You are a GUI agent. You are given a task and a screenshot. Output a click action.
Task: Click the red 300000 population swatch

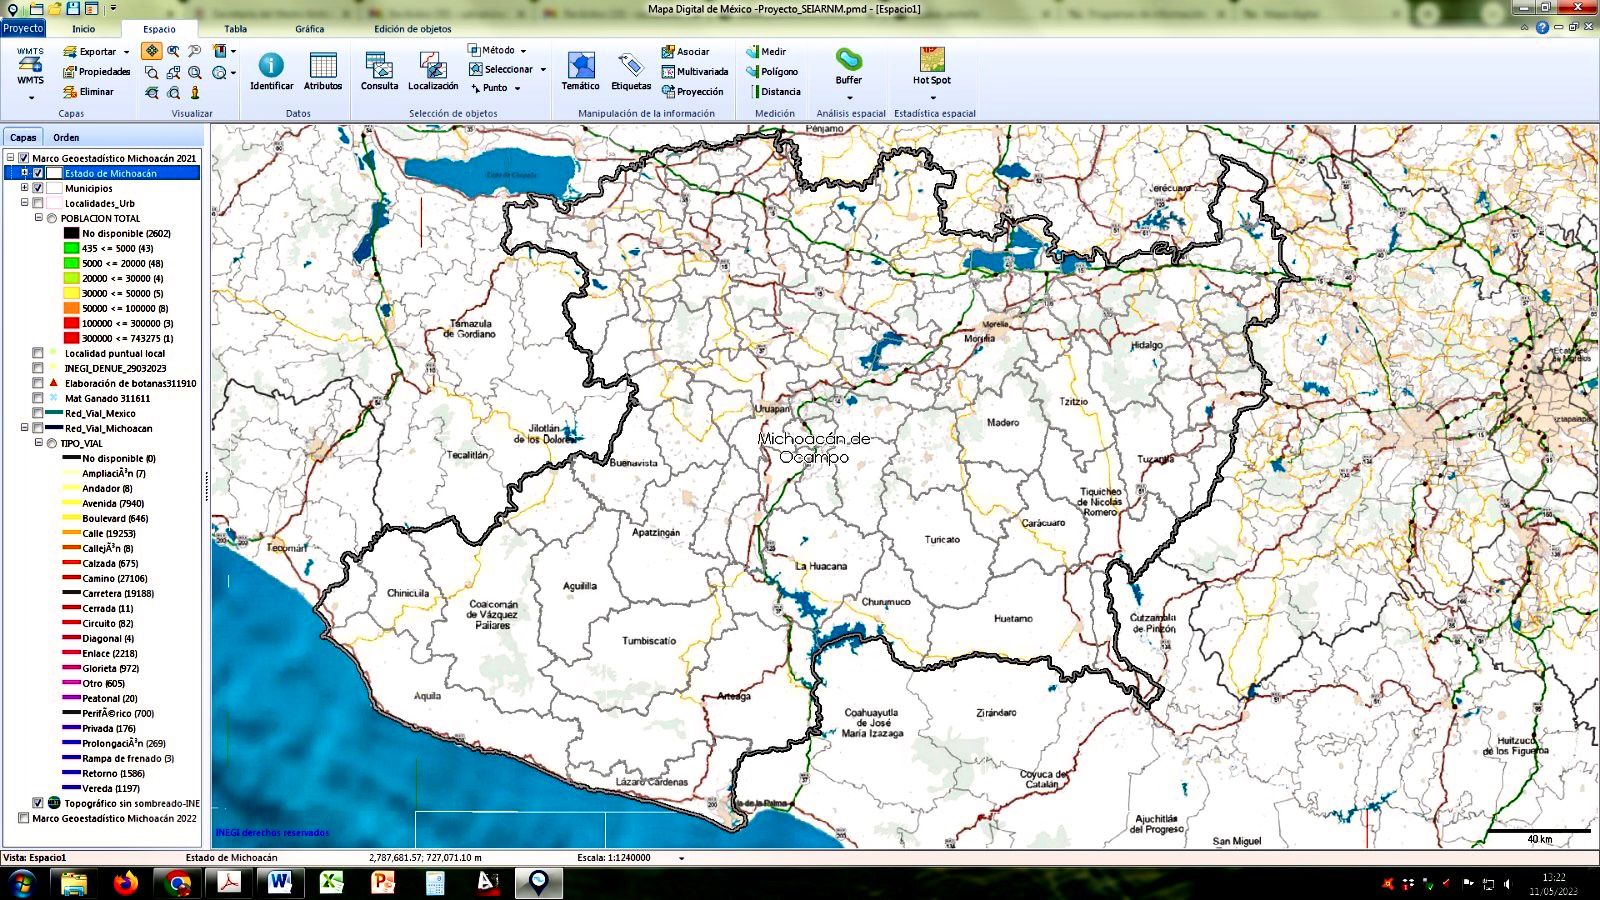coord(71,338)
